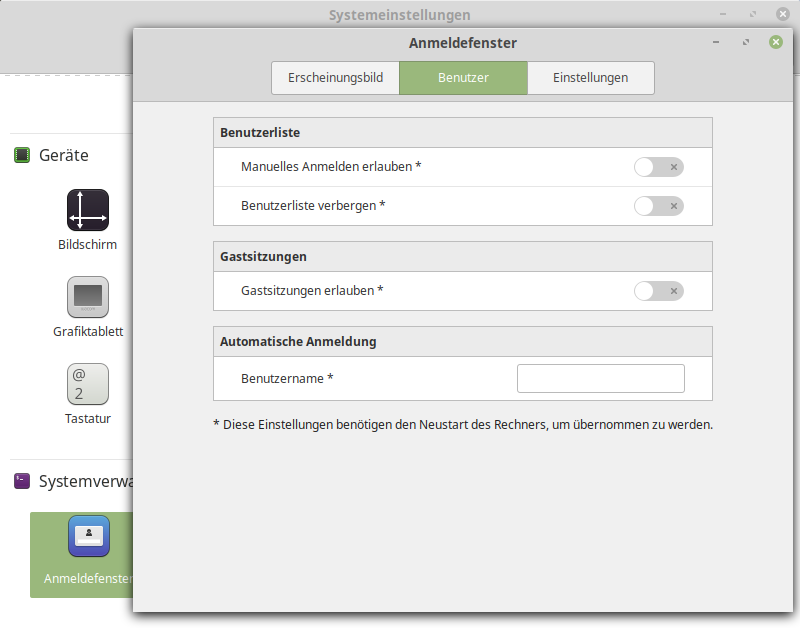Click the green Geräte category icon

[22, 155]
